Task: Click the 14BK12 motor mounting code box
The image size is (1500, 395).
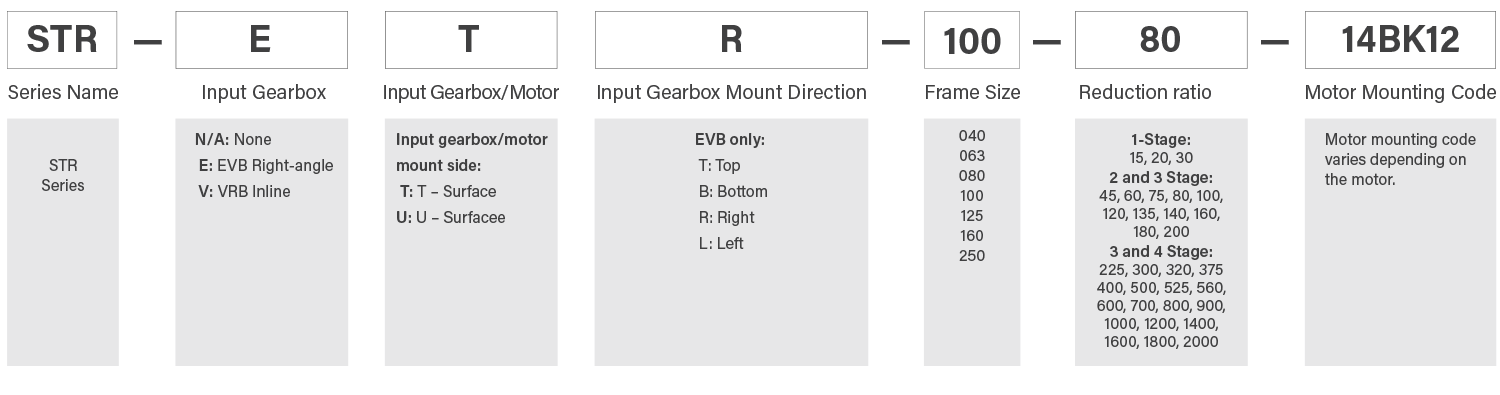Action: pyautogui.click(x=1400, y=40)
